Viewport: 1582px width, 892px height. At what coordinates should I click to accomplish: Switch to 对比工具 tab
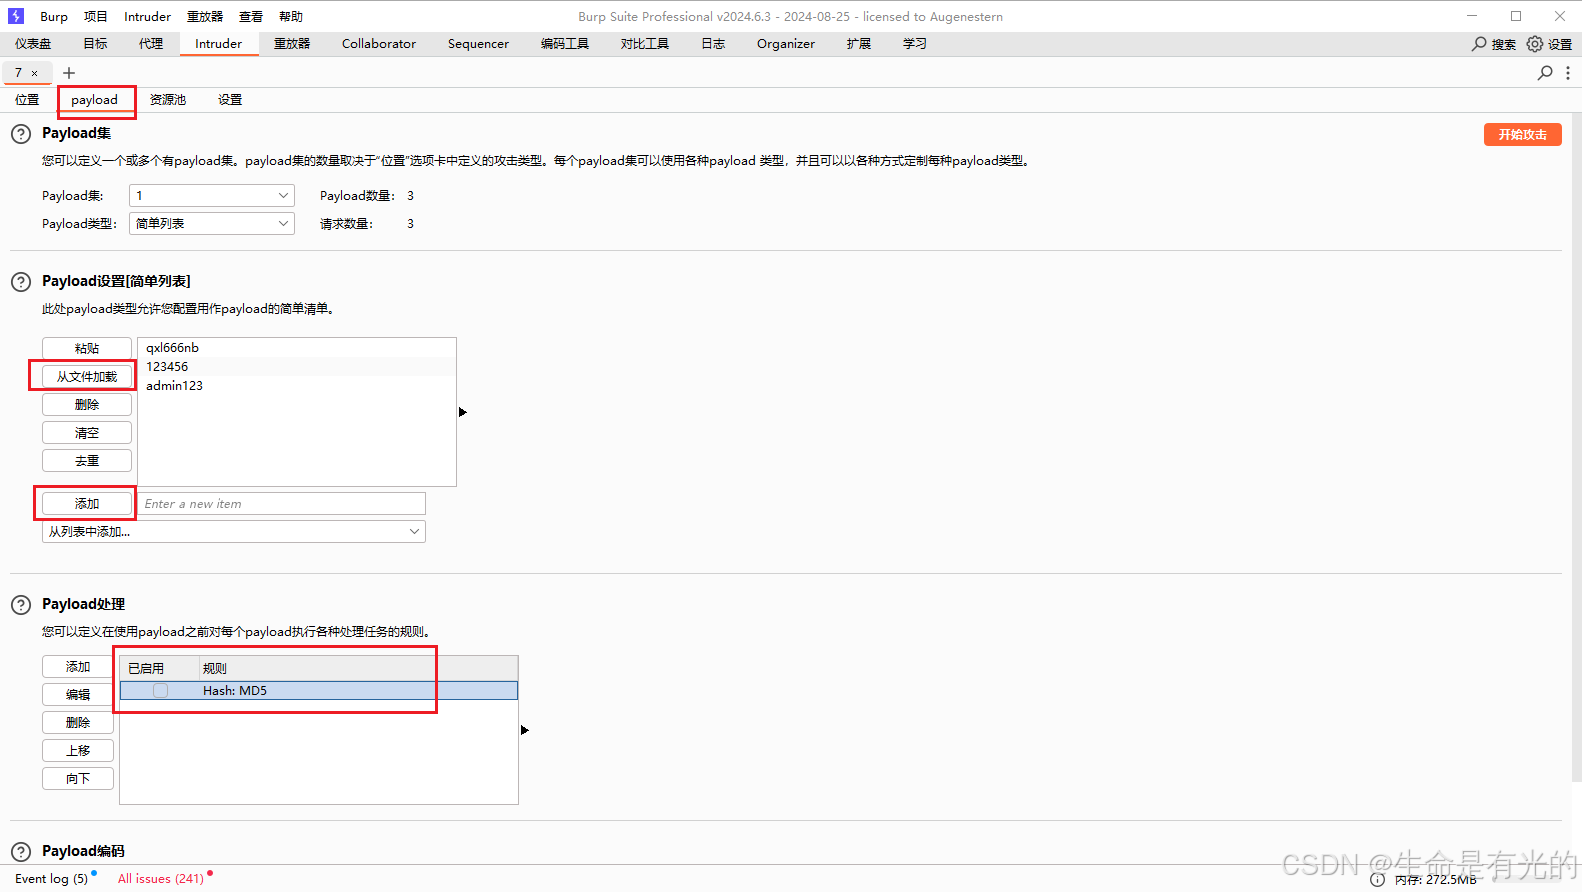click(x=645, y=44)
